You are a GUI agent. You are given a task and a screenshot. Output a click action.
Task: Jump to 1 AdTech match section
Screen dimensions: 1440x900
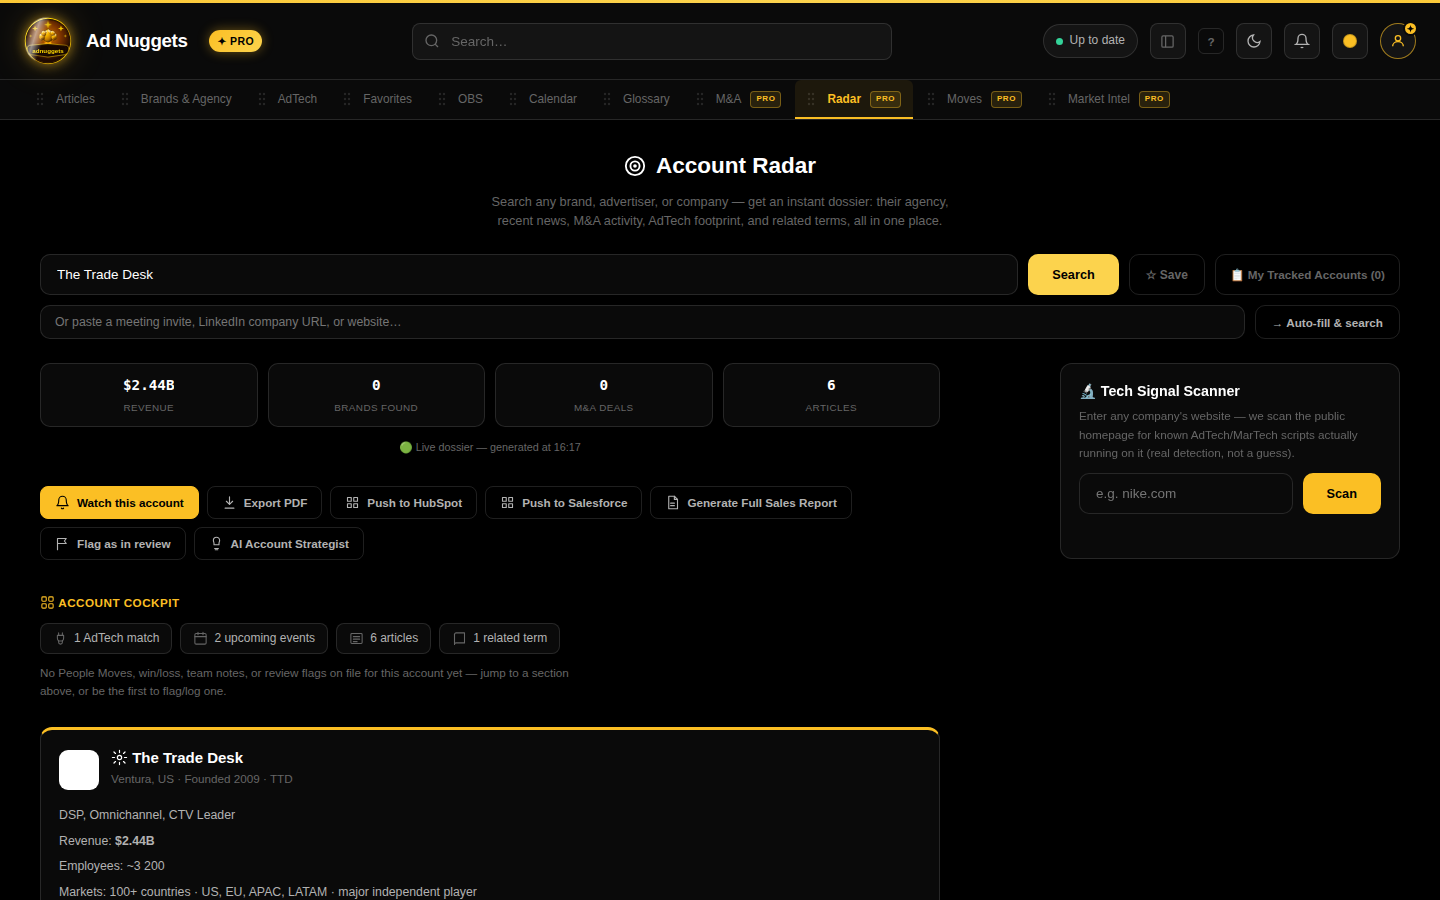point(106,638)
